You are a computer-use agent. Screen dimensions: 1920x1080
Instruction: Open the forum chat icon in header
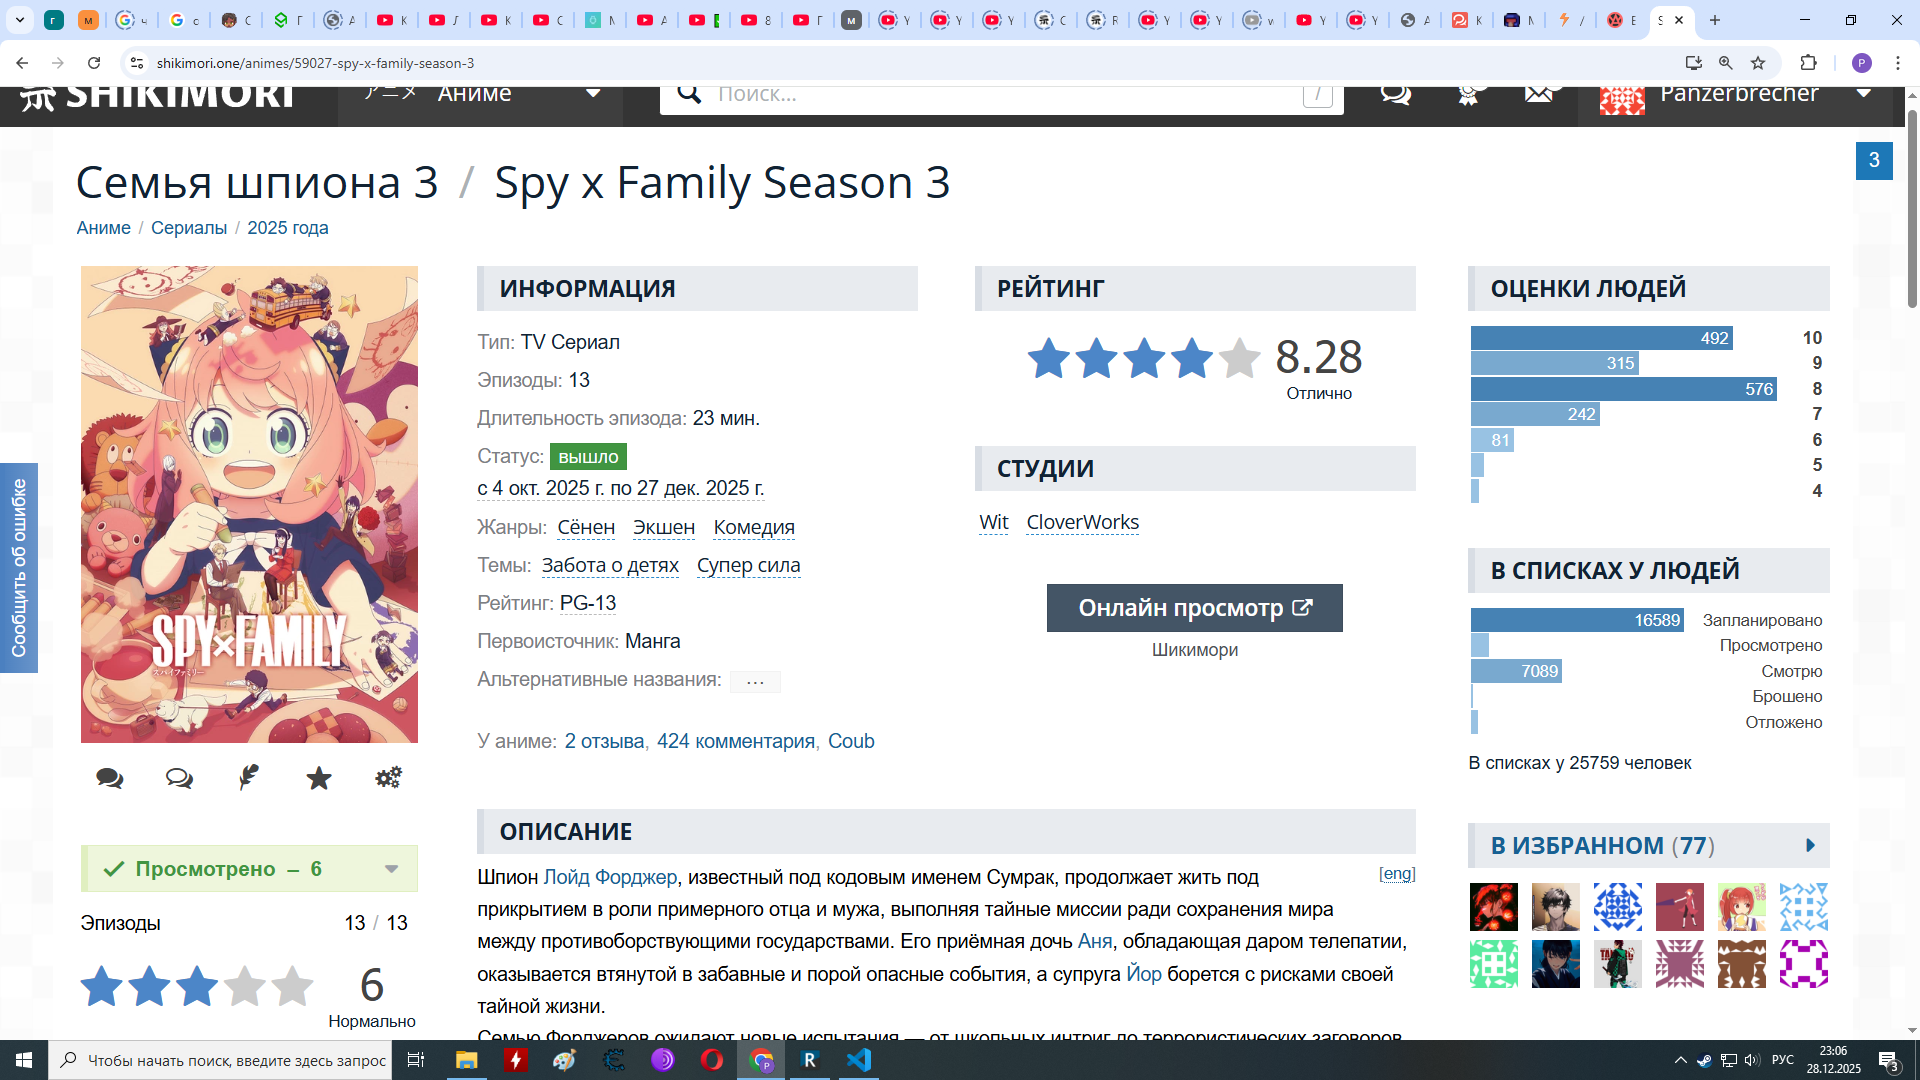click(x=1396, y=94)
